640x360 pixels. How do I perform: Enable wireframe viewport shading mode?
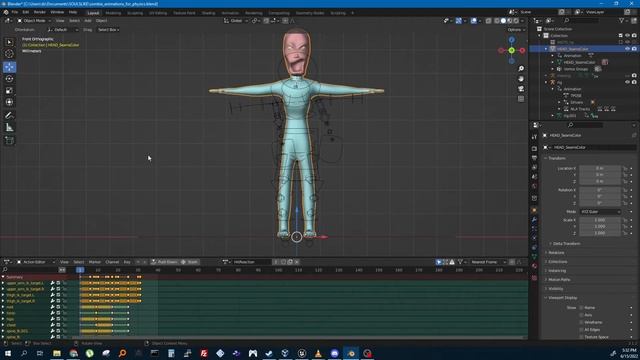[497, 21]
